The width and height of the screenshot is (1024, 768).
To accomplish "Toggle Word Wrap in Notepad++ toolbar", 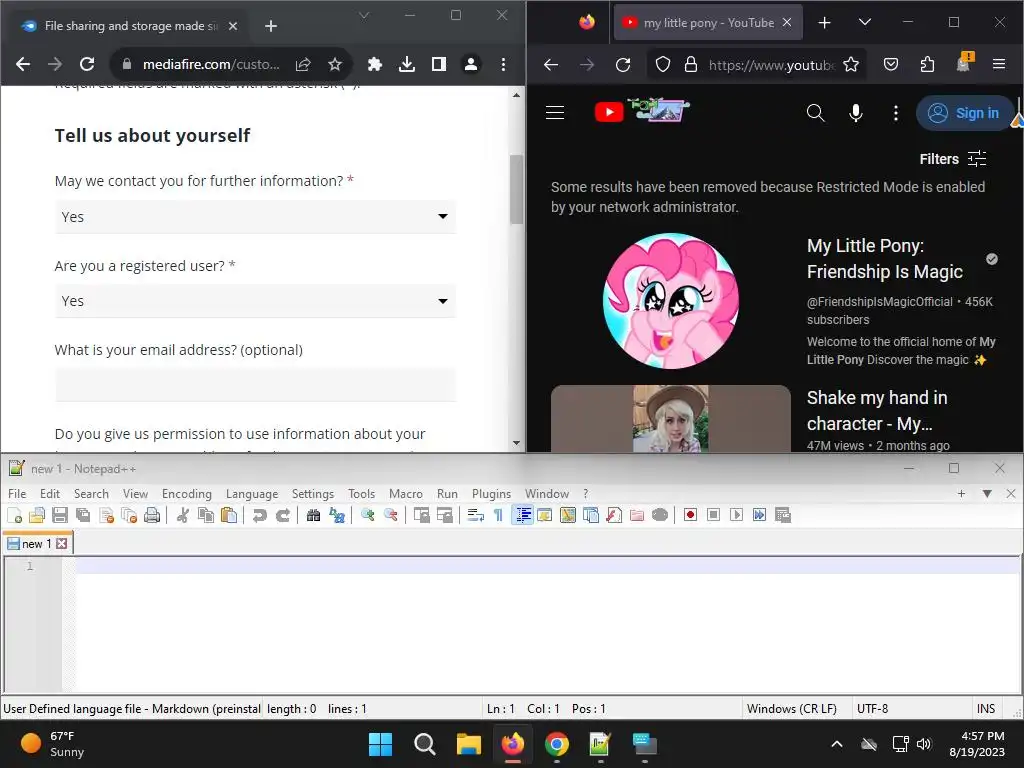I will (475, 515).
